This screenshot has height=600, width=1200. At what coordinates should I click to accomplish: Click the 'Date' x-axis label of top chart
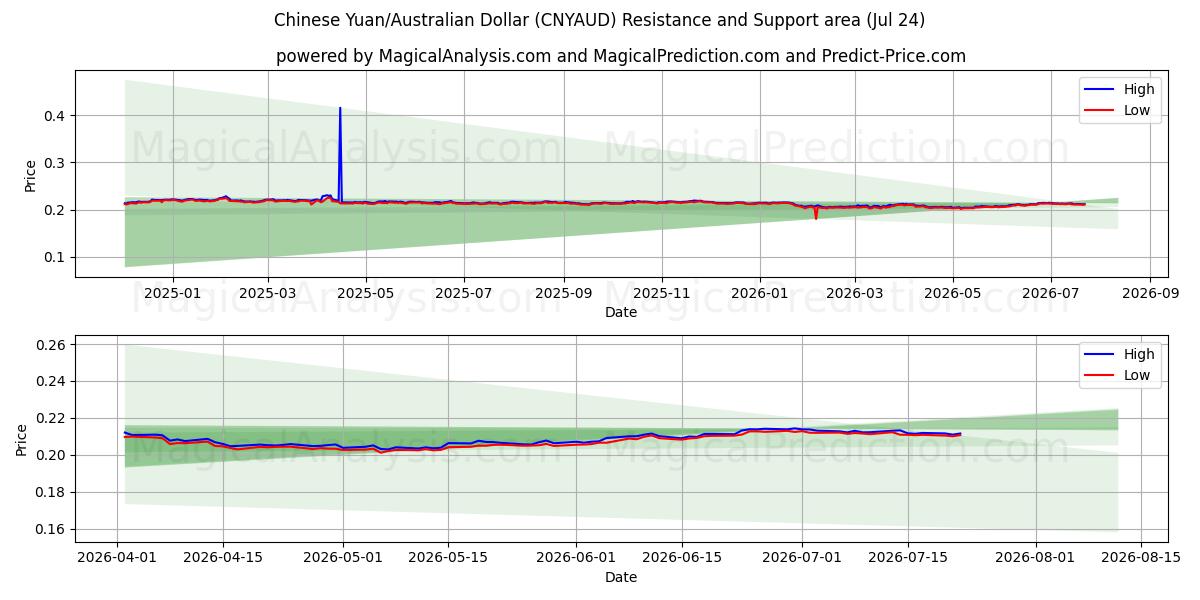click(x=621, y=313)
